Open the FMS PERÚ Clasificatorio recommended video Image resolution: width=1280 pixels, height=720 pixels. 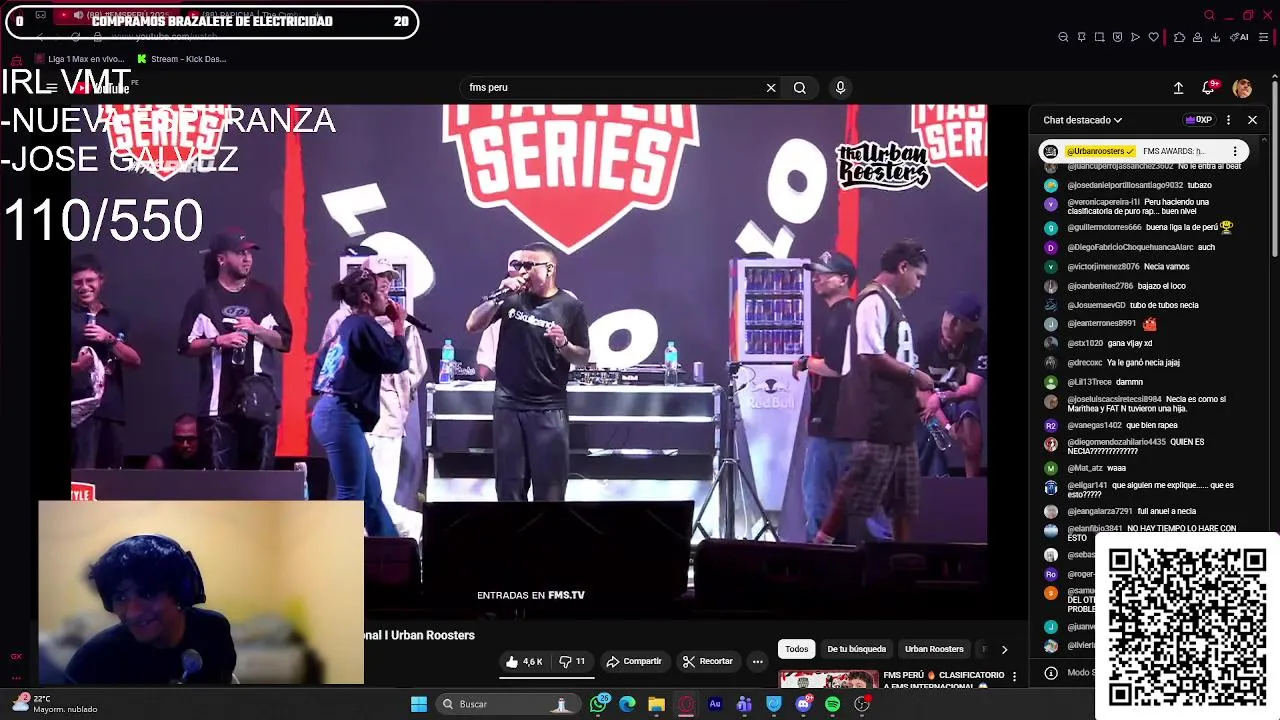pos(892,680)
